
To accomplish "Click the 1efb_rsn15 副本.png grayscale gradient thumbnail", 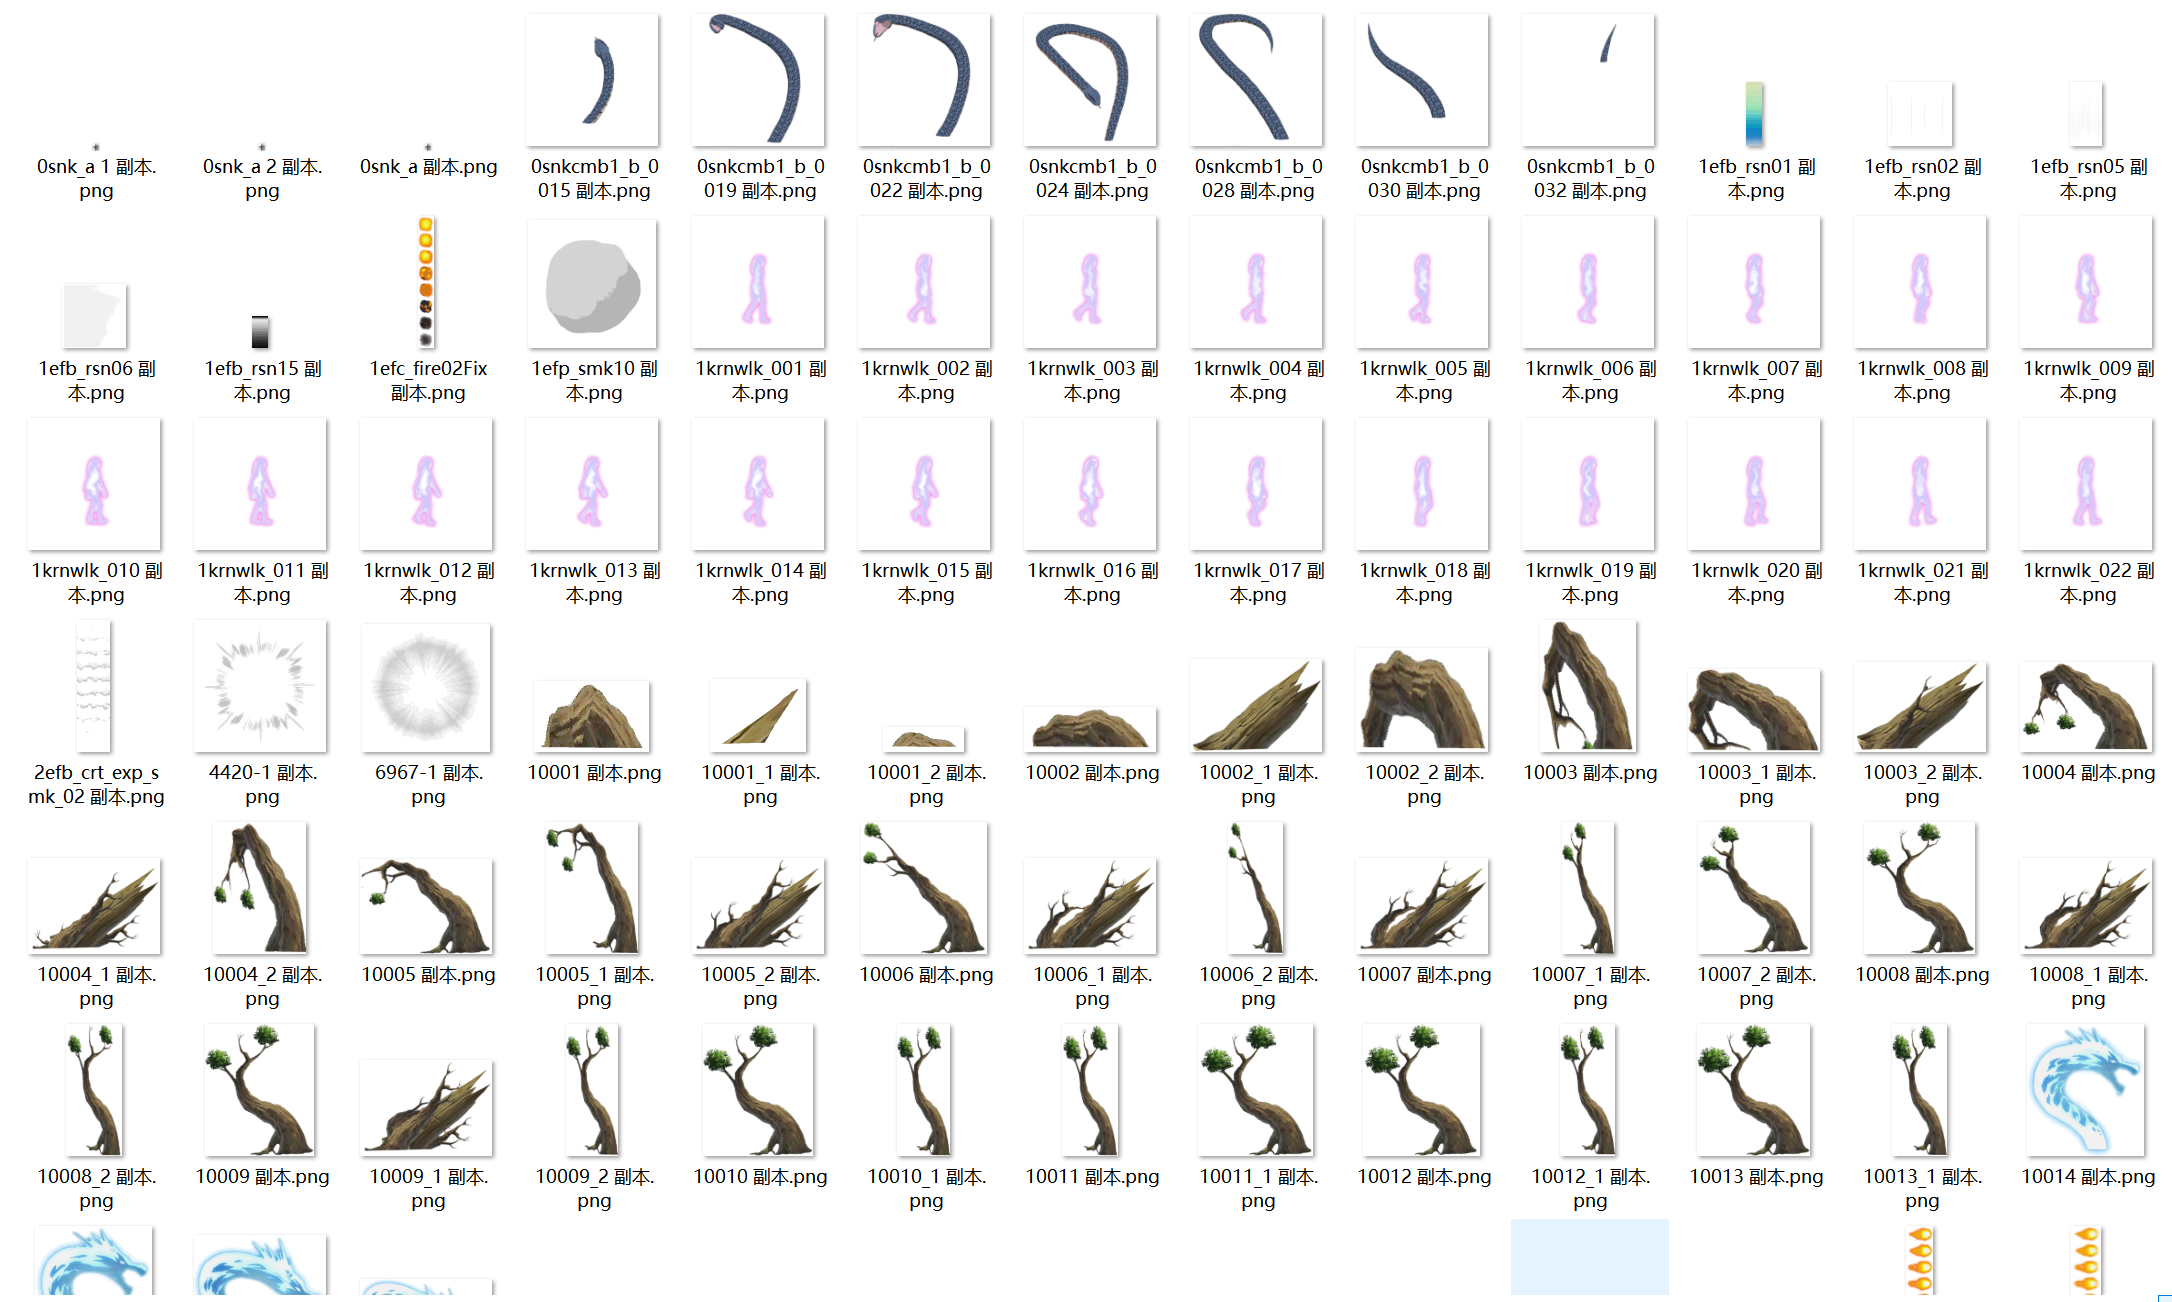I will (x=261, y=332).
